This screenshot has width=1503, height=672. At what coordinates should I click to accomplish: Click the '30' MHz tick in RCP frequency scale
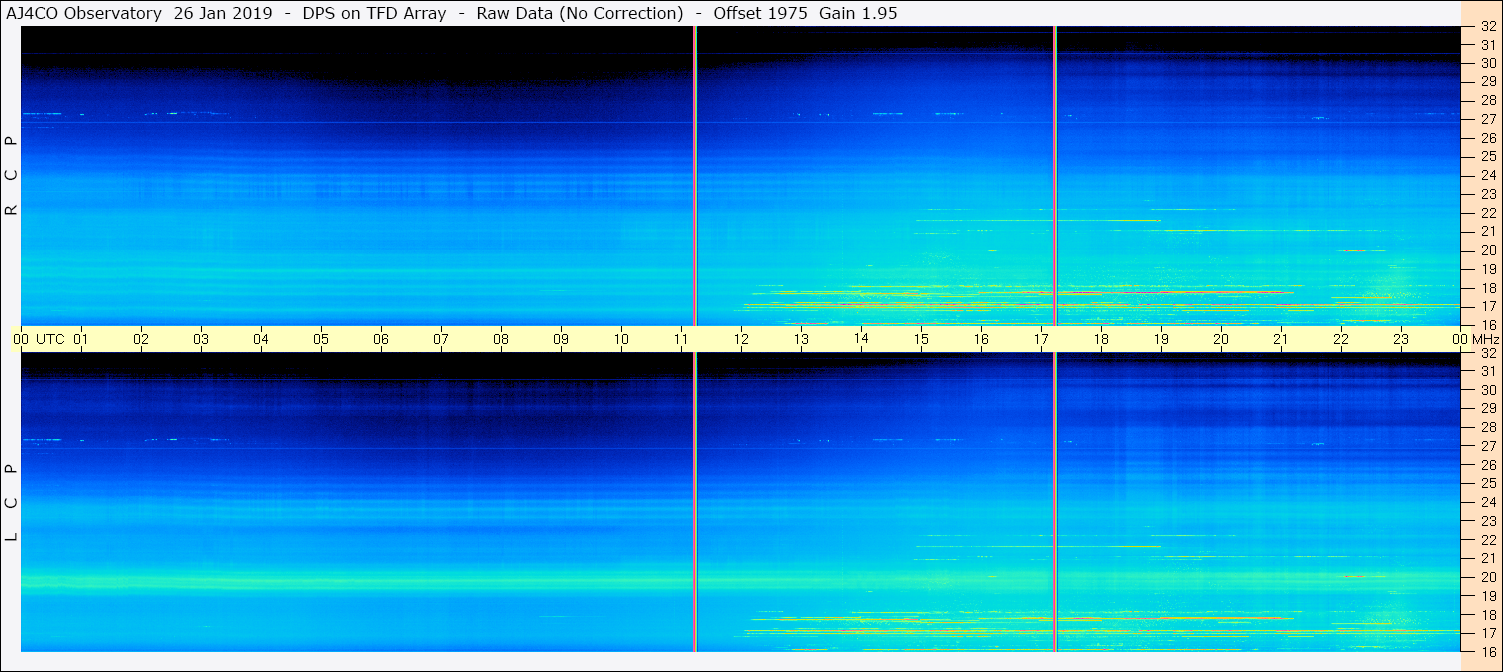(1488, 63)
